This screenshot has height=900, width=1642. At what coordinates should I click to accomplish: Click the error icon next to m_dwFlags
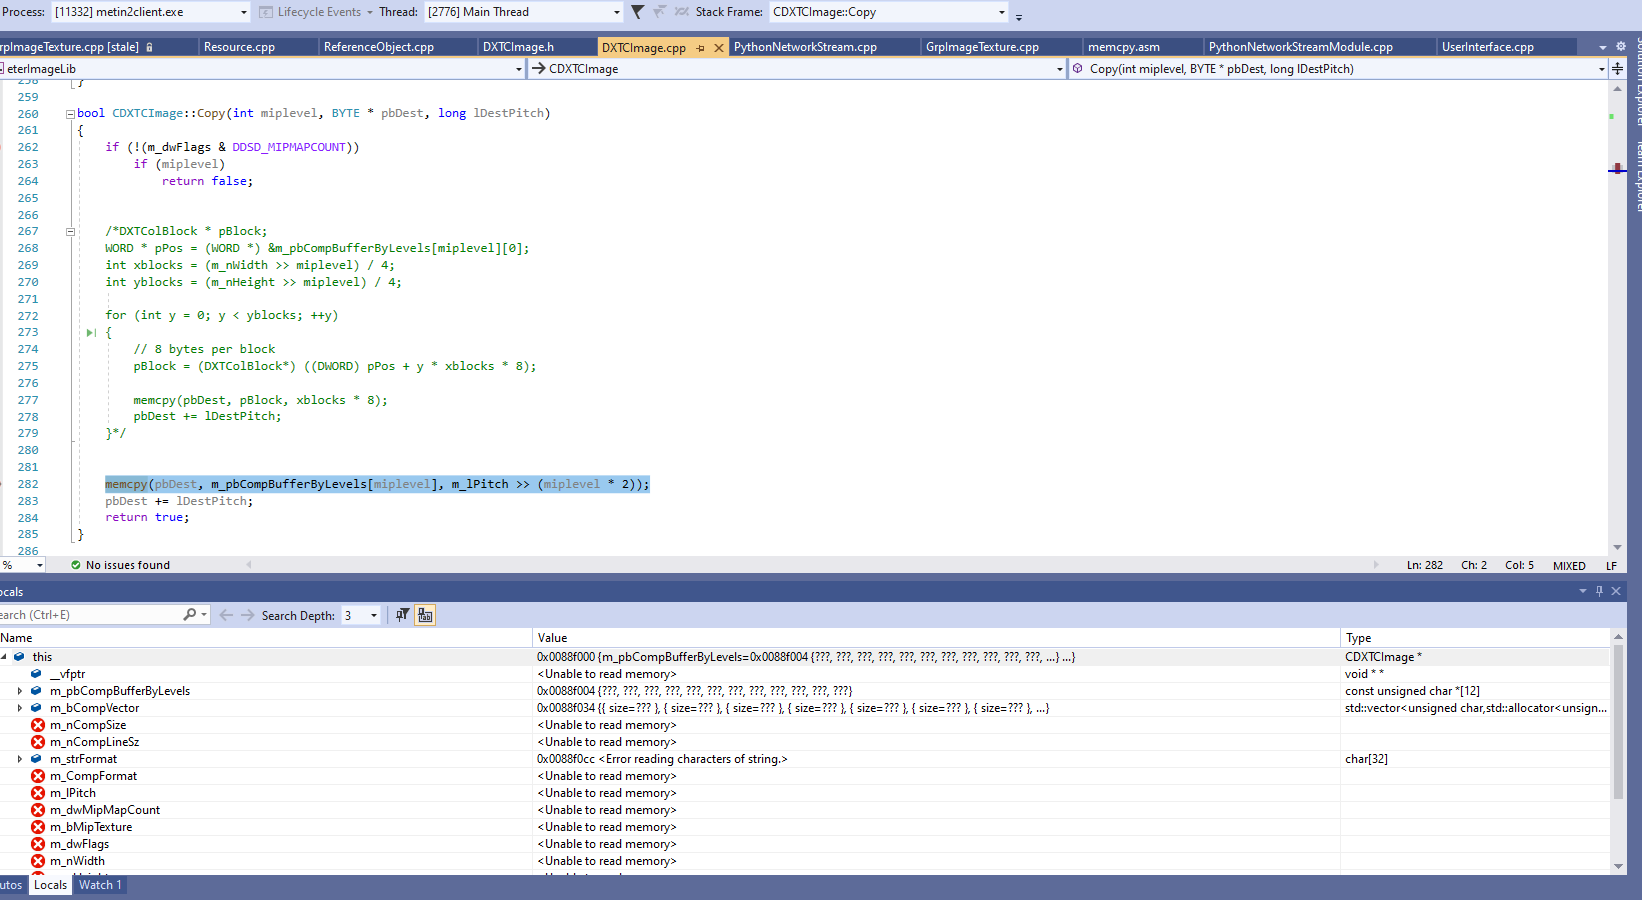[x=38, y=844]
